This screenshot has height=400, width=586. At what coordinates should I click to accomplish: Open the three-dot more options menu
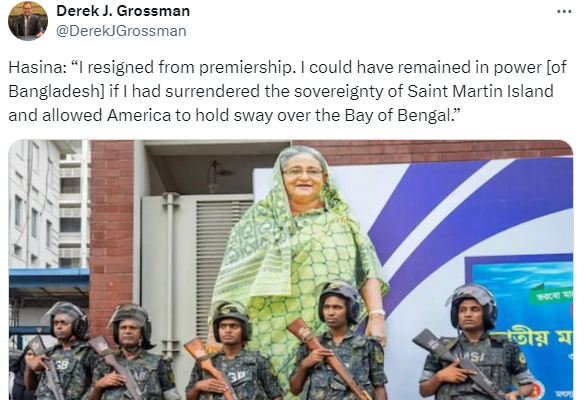[564, 12]
